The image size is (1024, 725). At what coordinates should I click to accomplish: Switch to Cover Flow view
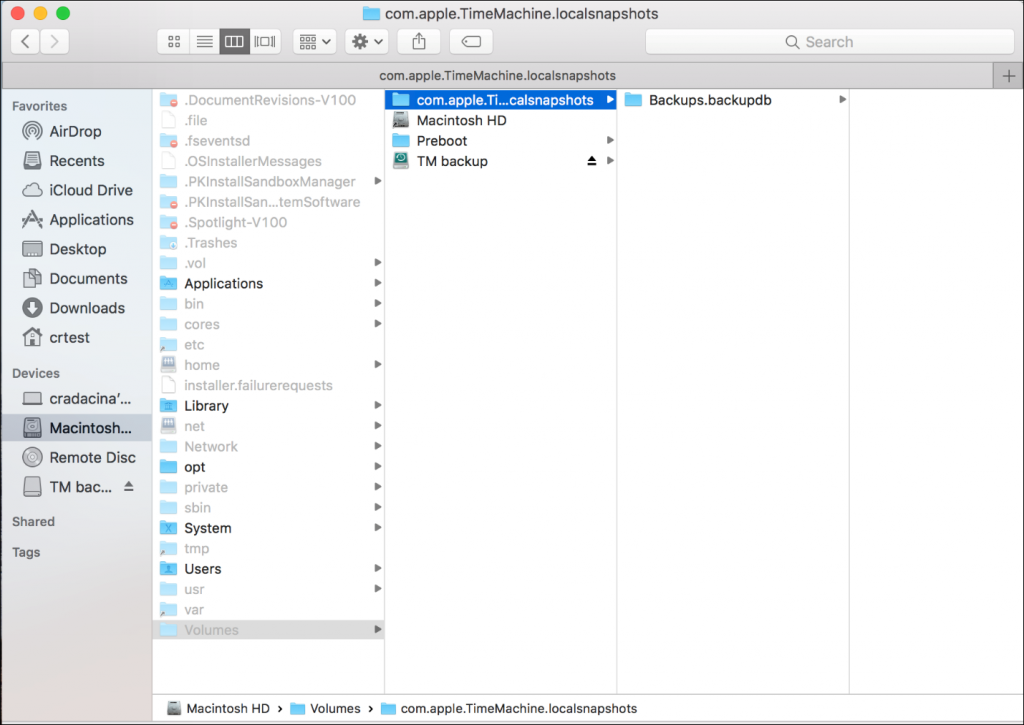(x=264, y=42)
